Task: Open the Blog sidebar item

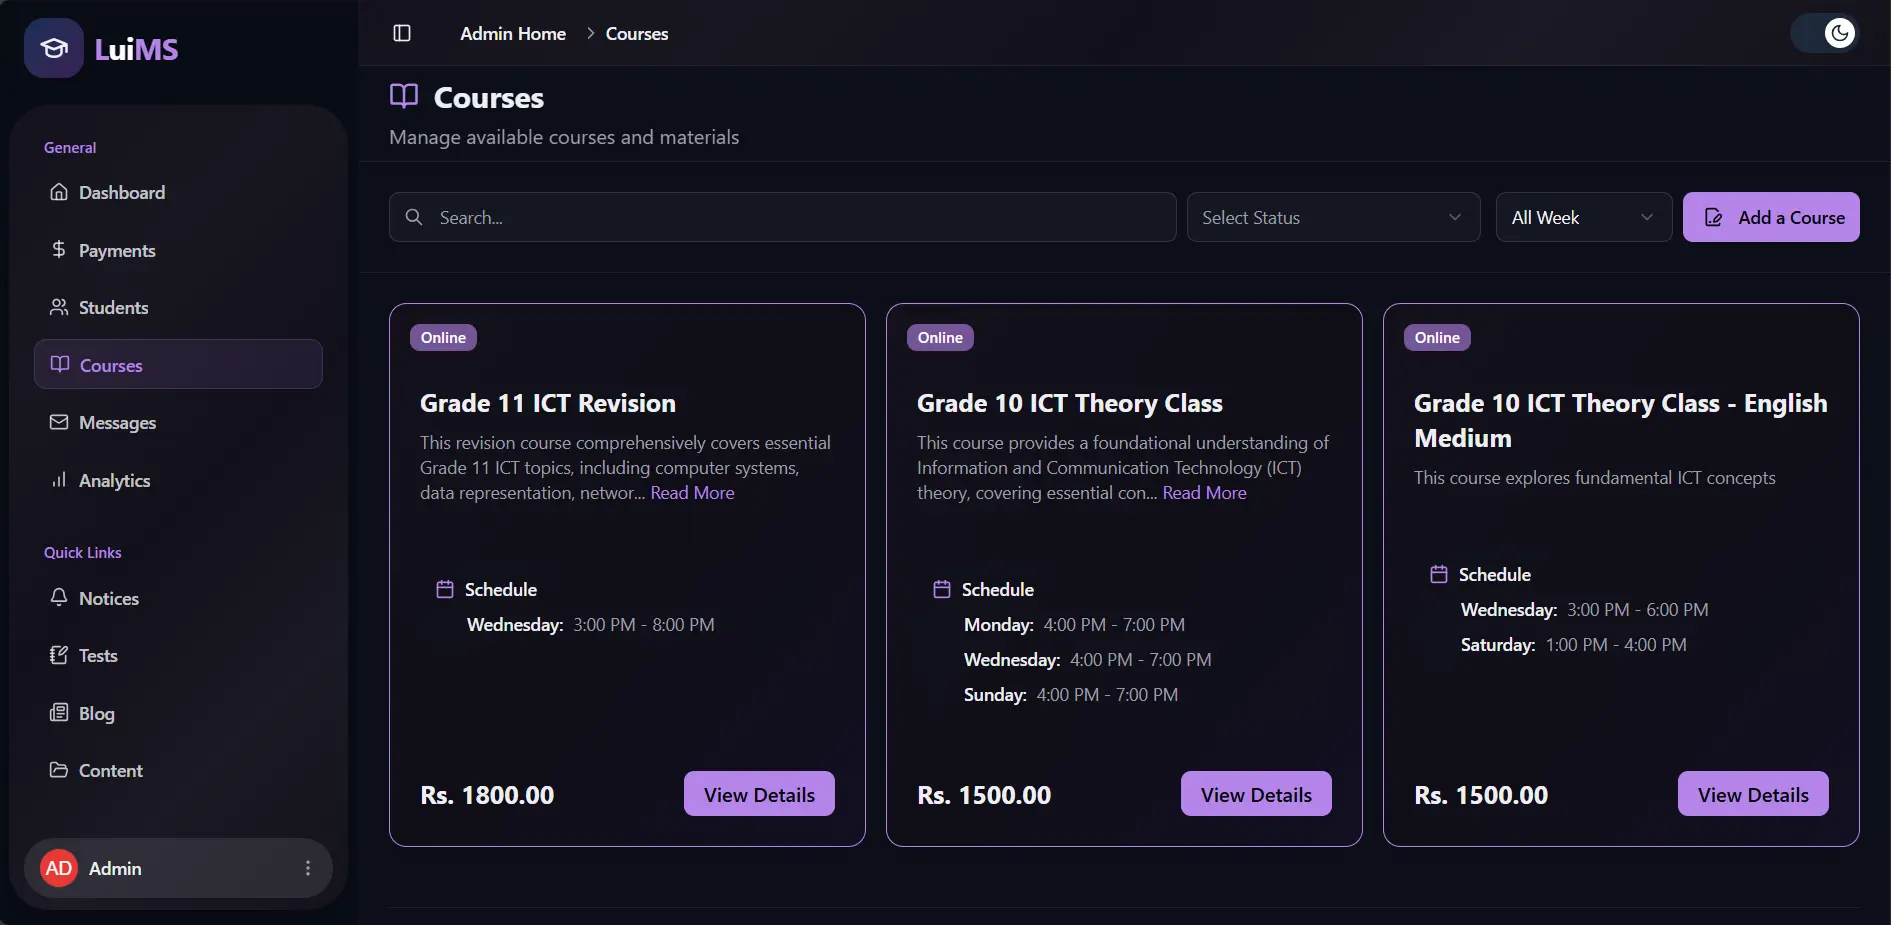Action: coord(96,714)
